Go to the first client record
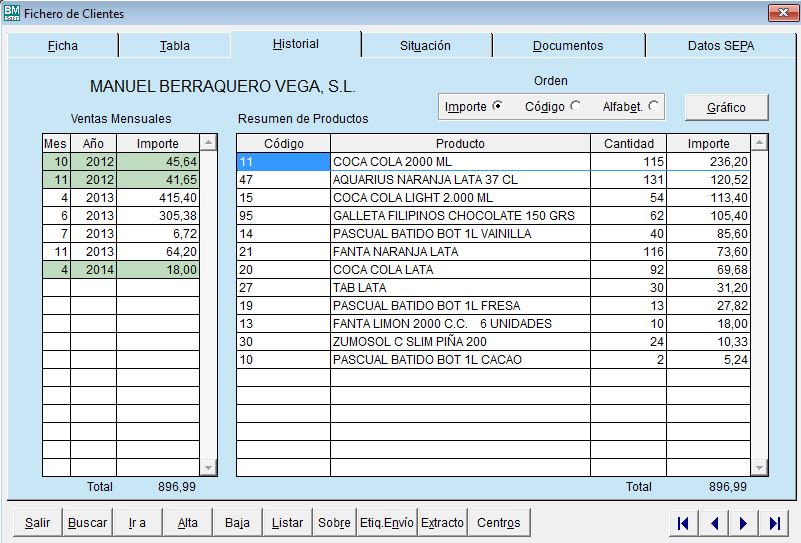The width and height of the screenshot is (801, 543). click(x=683, y=523)
